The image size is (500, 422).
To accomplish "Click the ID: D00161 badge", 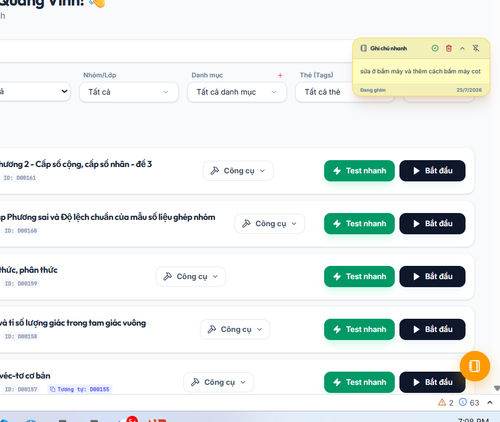I will [x=20, y=178].
